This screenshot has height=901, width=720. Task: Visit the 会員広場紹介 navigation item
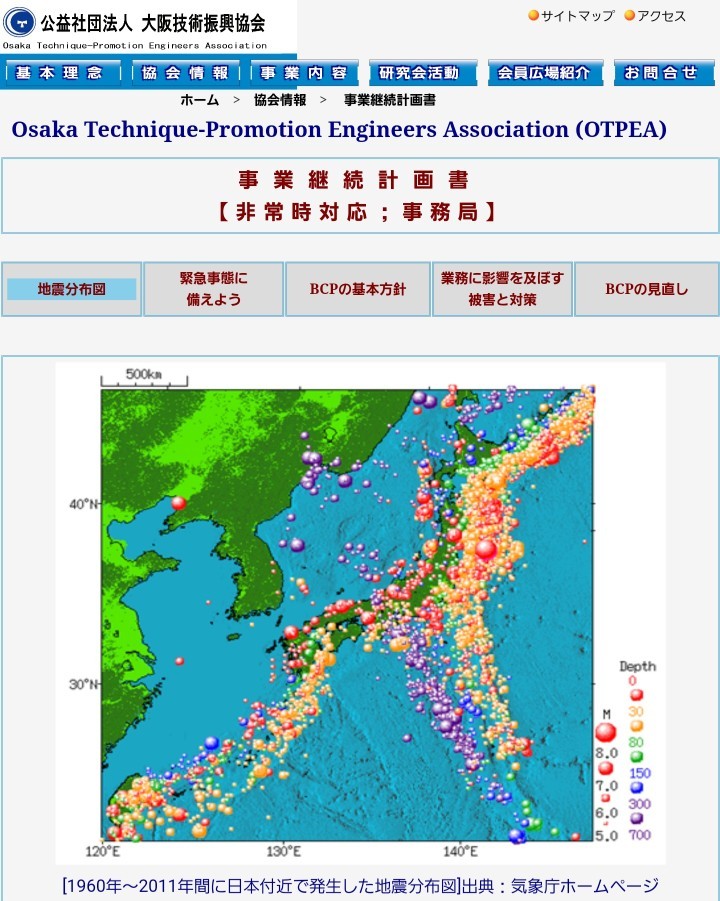546,73
